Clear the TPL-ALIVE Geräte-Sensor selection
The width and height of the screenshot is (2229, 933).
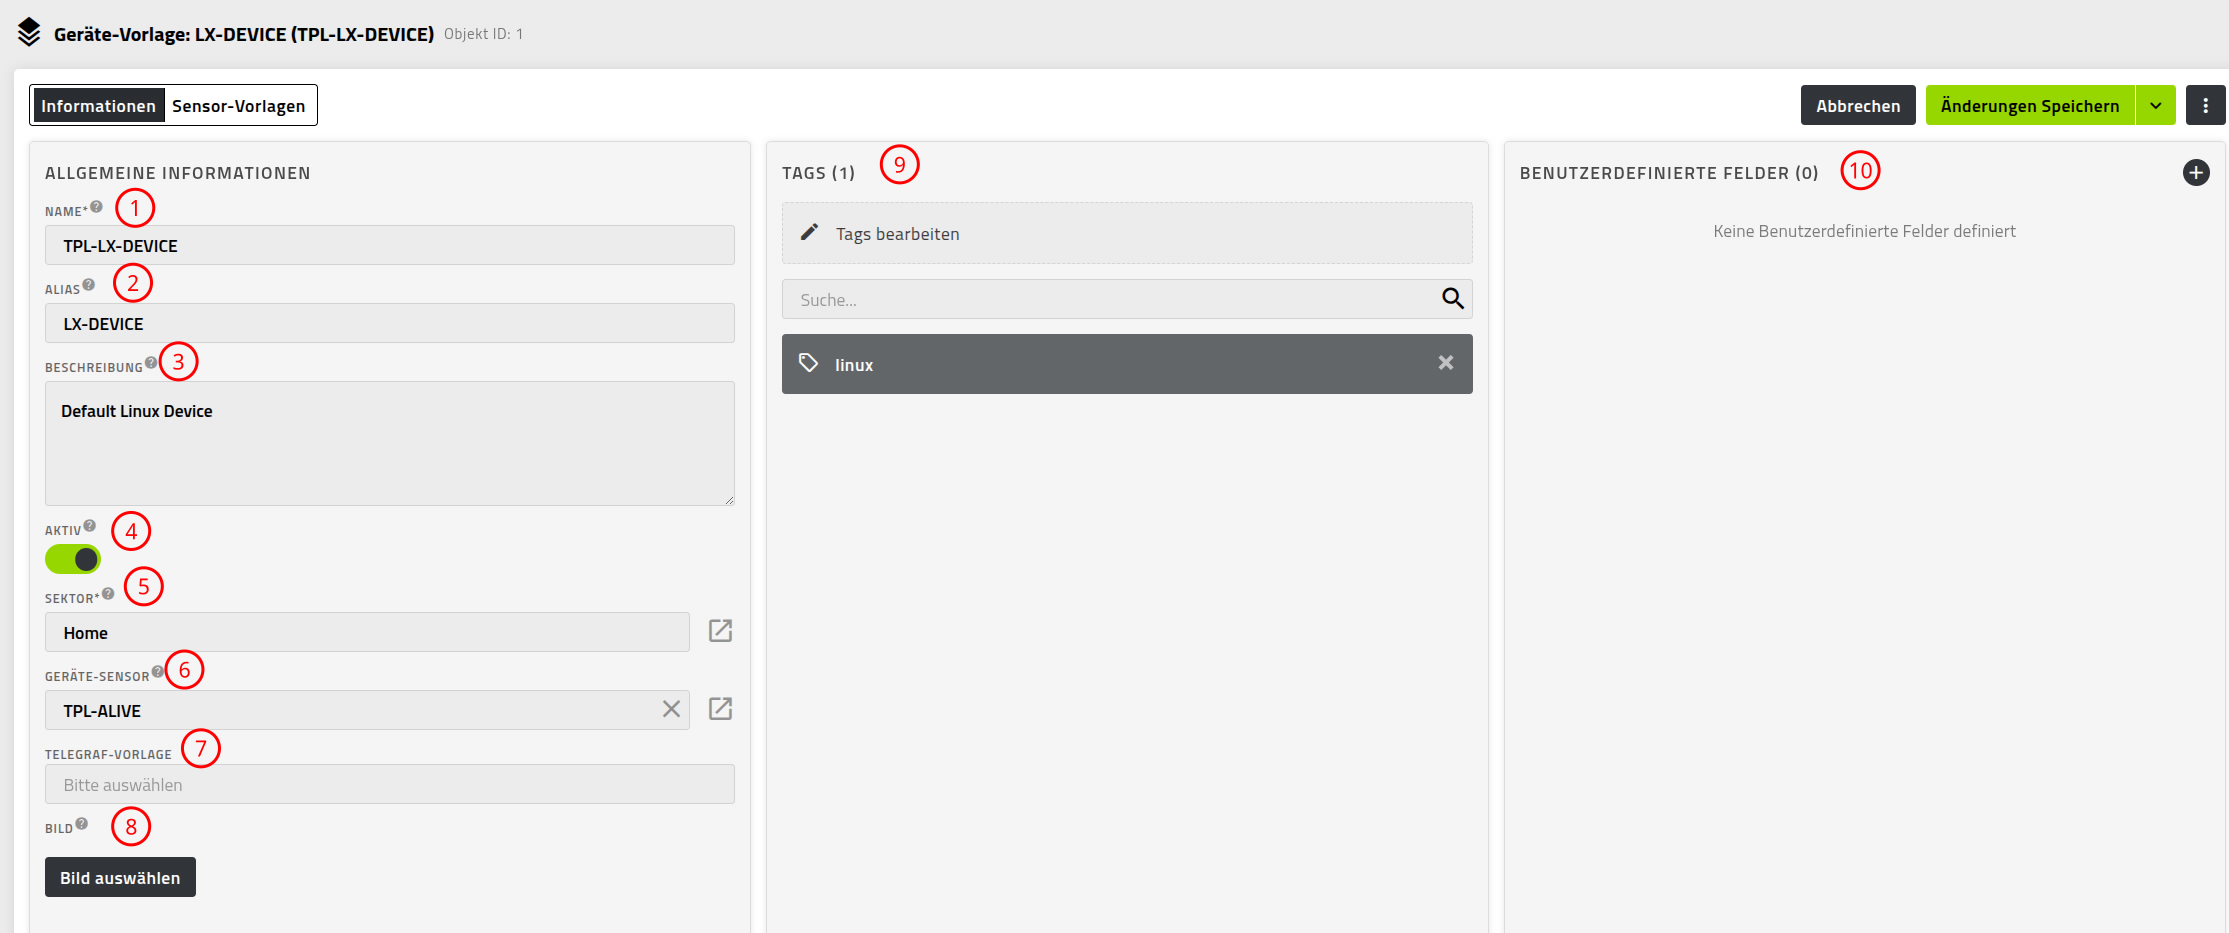pyautogui.click(x=671, y=709)
